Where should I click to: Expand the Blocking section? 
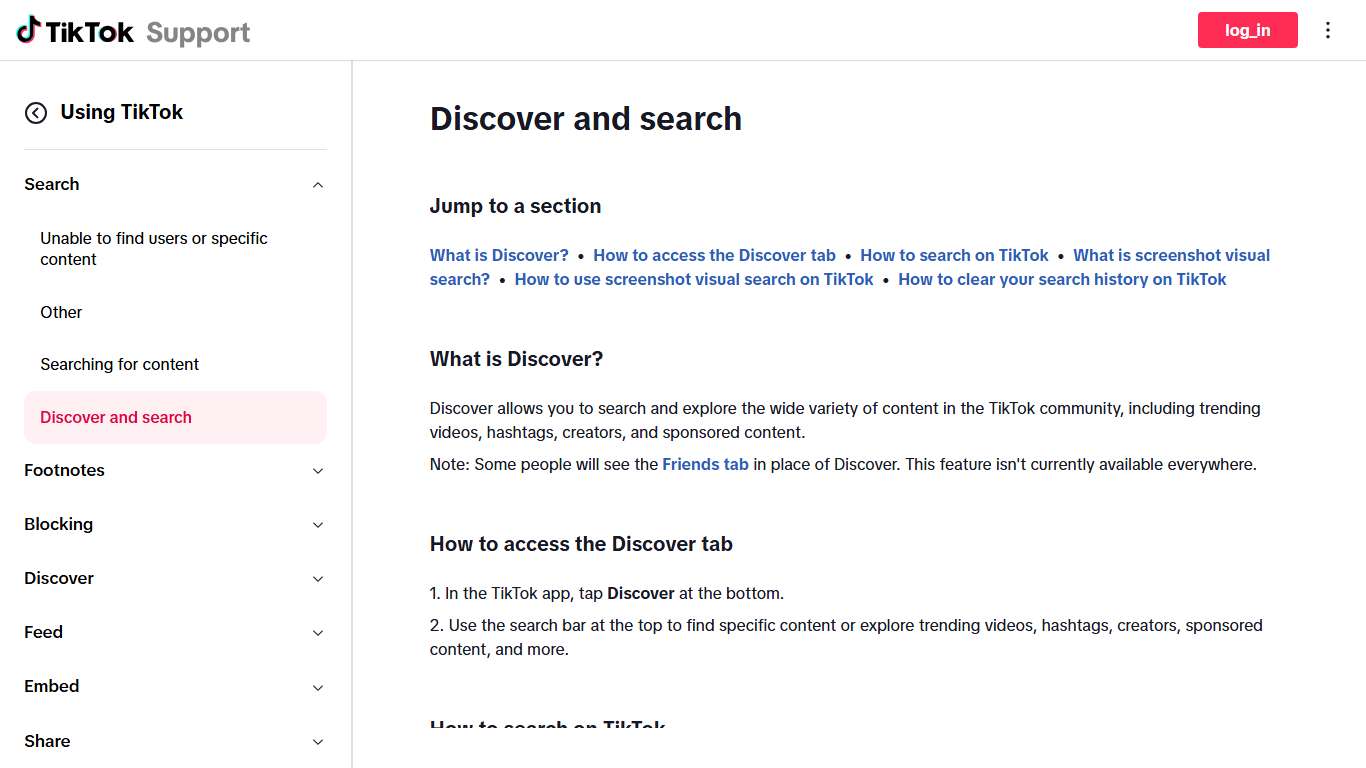click(x=318, y=525)
